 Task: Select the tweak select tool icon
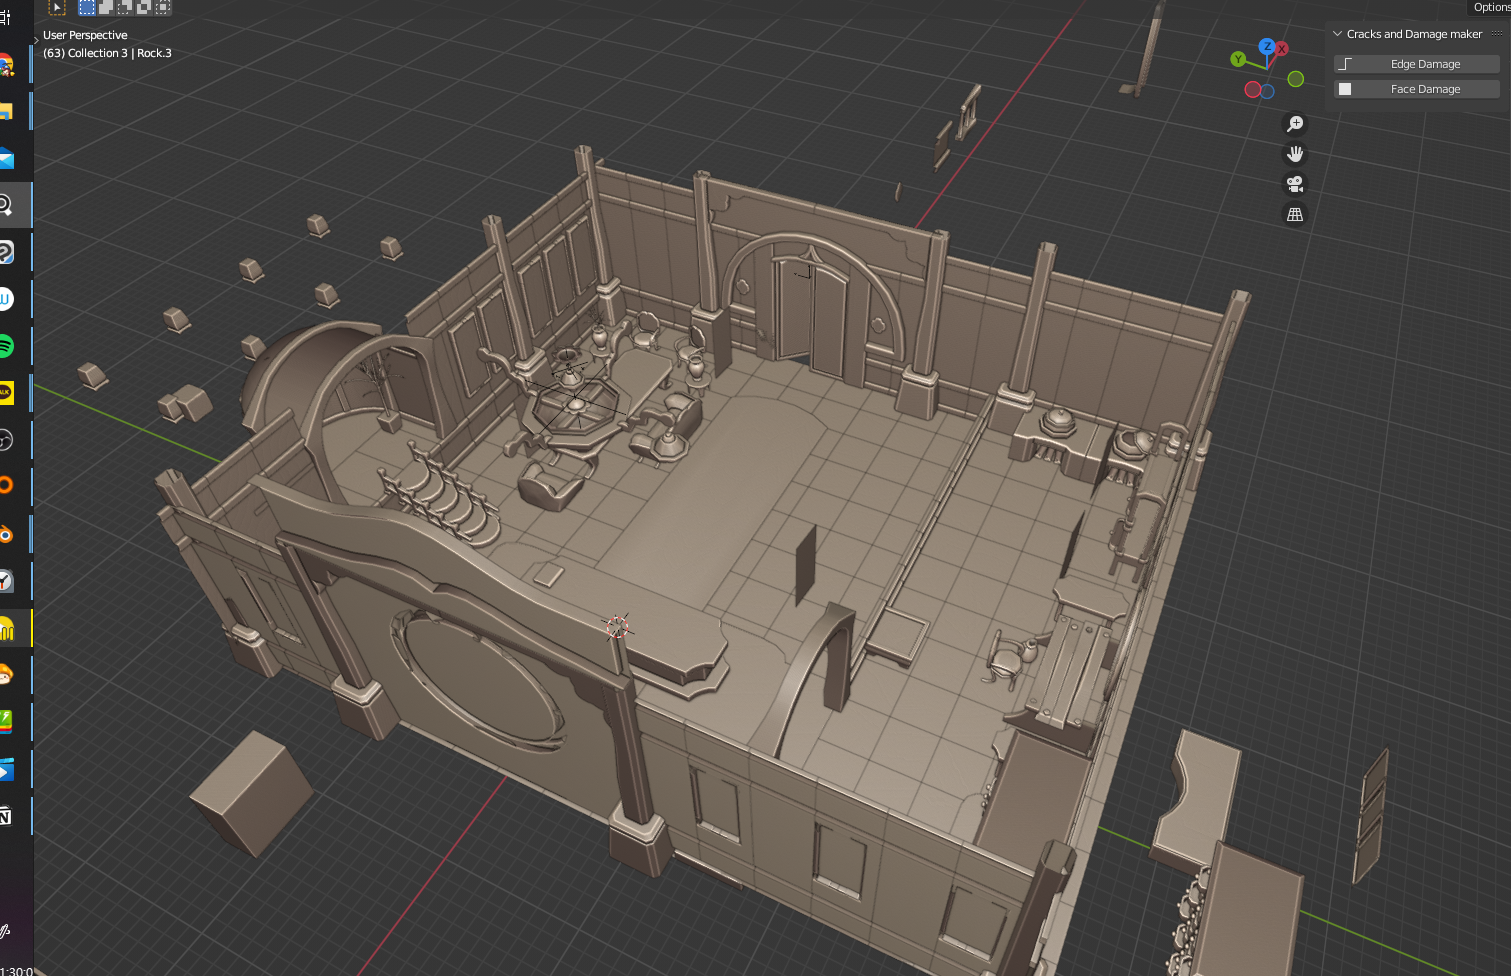click(x=57, y=7)
